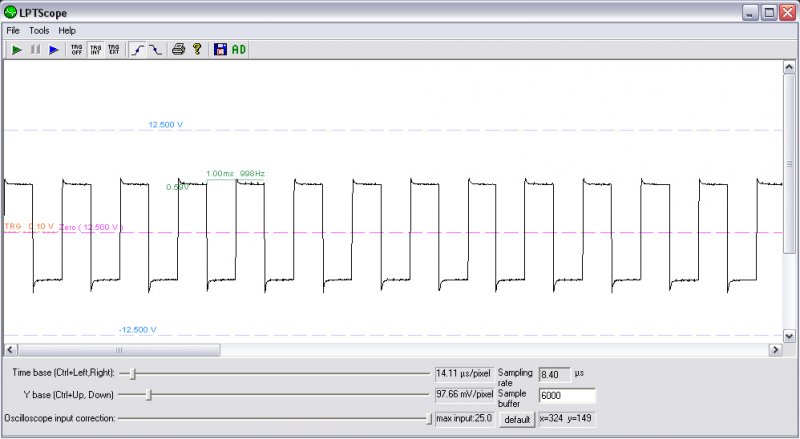Select internal trigger TRG INT
Image resolution: width=800 pixels, height=439 pixels.
click(x=95, y=50)
